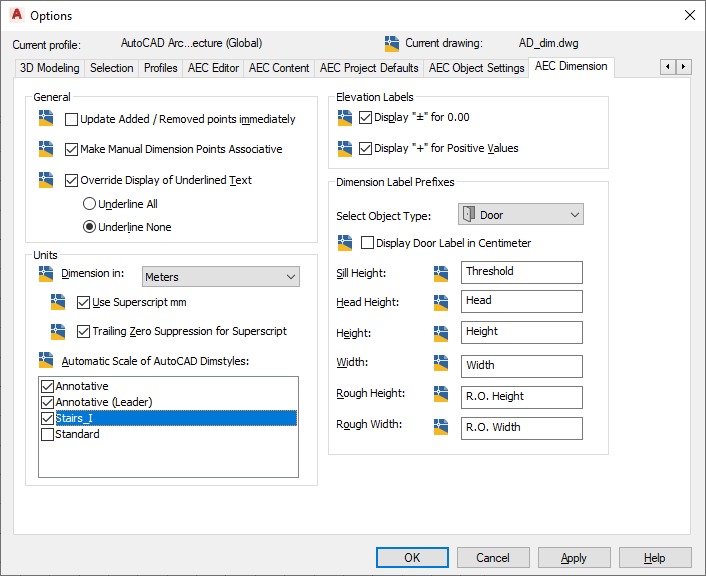
Task: Uncheck Trailing Zero Suppression for Superscript
Action: pyautogui.click(x=83, y=331)
